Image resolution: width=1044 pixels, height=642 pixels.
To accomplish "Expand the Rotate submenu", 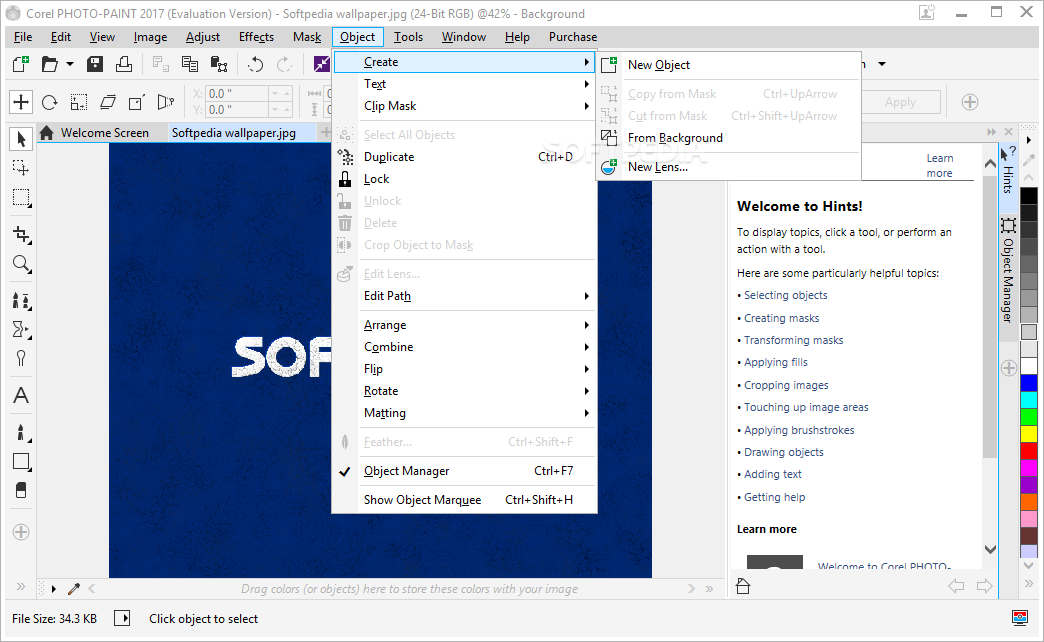I will tap(465, 390).
